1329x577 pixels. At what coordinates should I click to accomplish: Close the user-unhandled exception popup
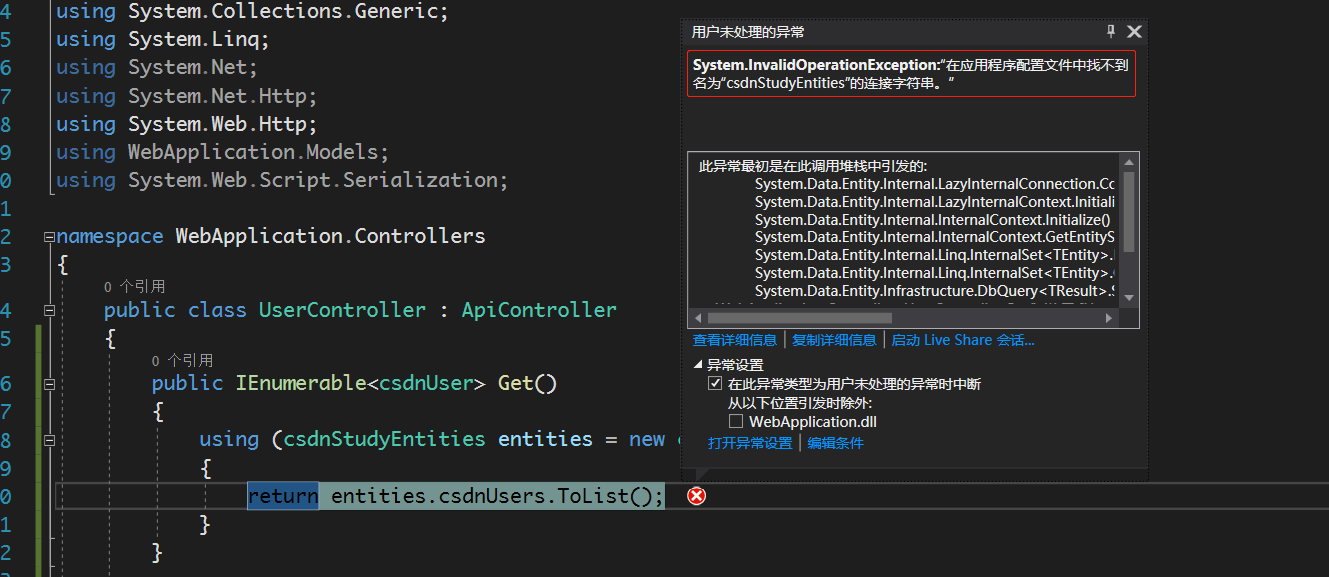[1134, 31]
